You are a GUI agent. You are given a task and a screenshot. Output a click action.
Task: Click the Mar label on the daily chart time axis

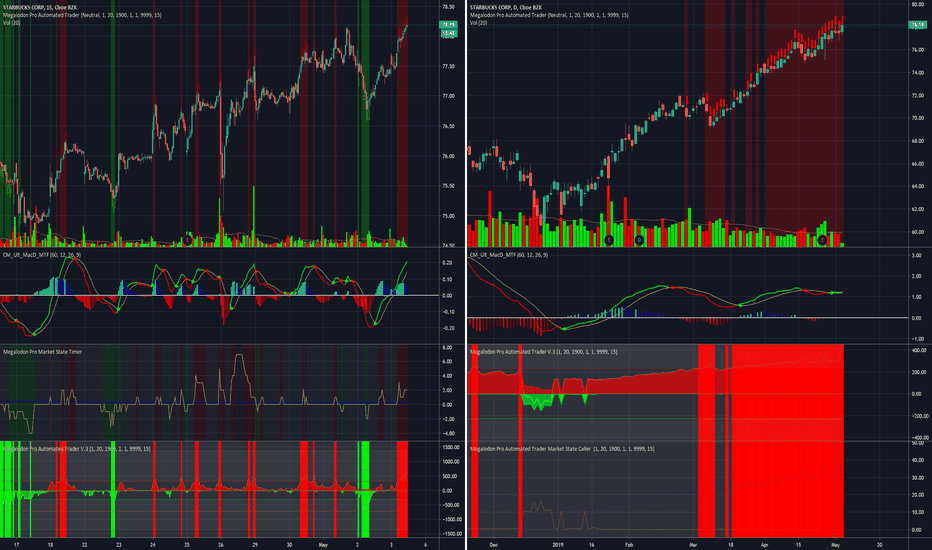point(693,545)
